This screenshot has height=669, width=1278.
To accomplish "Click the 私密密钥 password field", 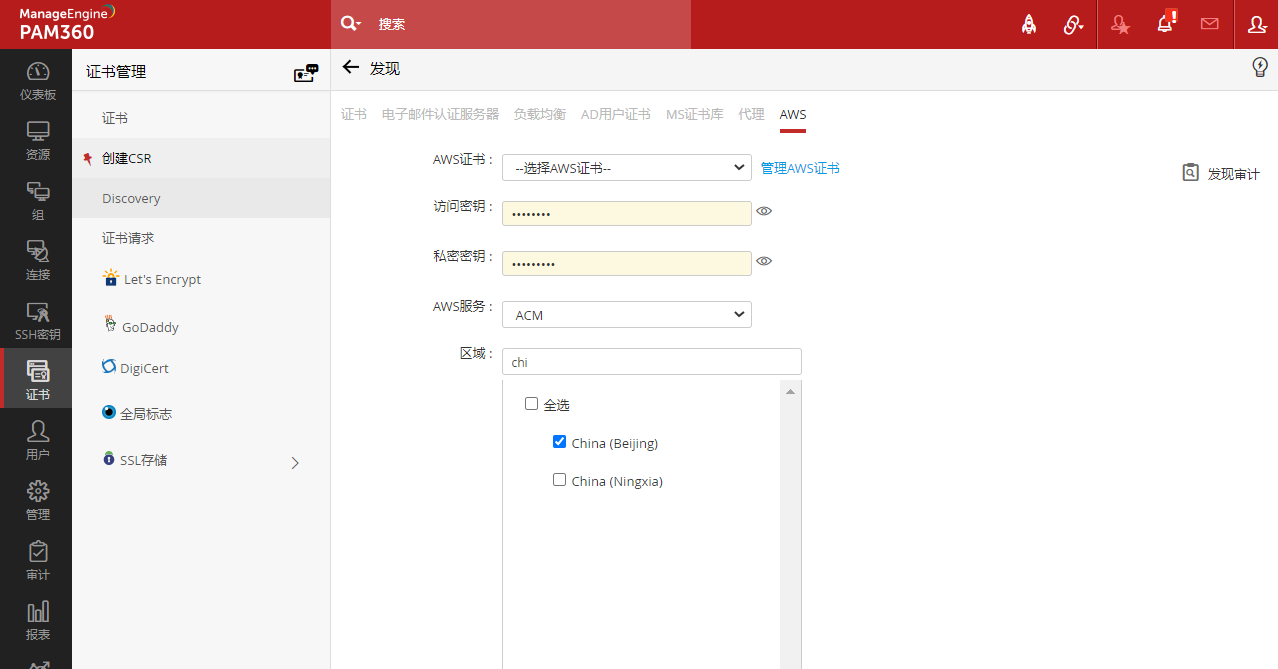I will [x=627, y=263].
